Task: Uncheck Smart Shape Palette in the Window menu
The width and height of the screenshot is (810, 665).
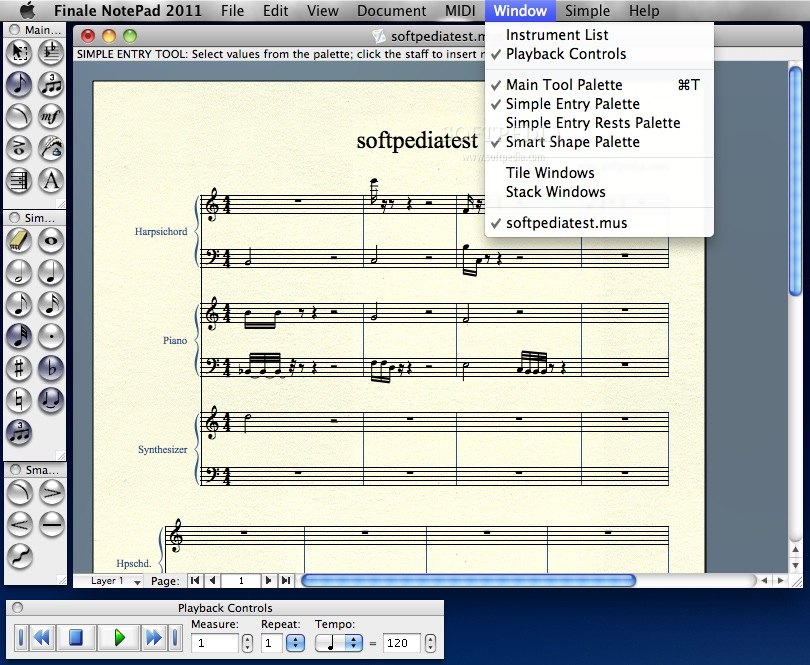Action: point(575,142)
